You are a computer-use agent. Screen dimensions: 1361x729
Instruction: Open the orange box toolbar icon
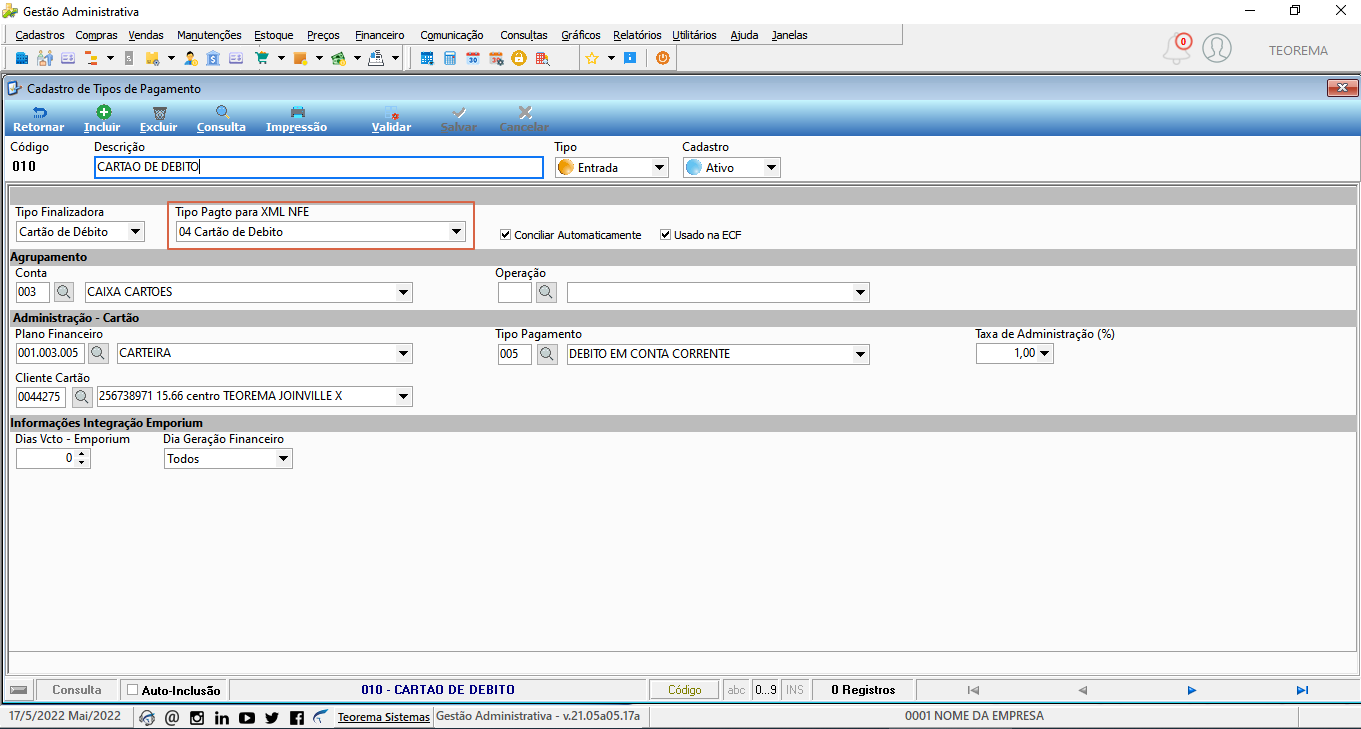click(300, 58)
